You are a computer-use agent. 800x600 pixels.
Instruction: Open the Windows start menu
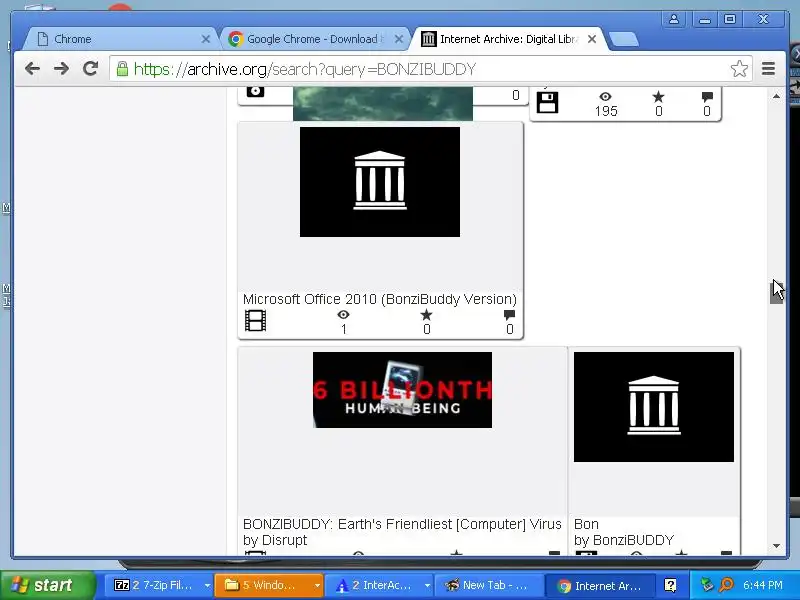click(x=47, y=585)
